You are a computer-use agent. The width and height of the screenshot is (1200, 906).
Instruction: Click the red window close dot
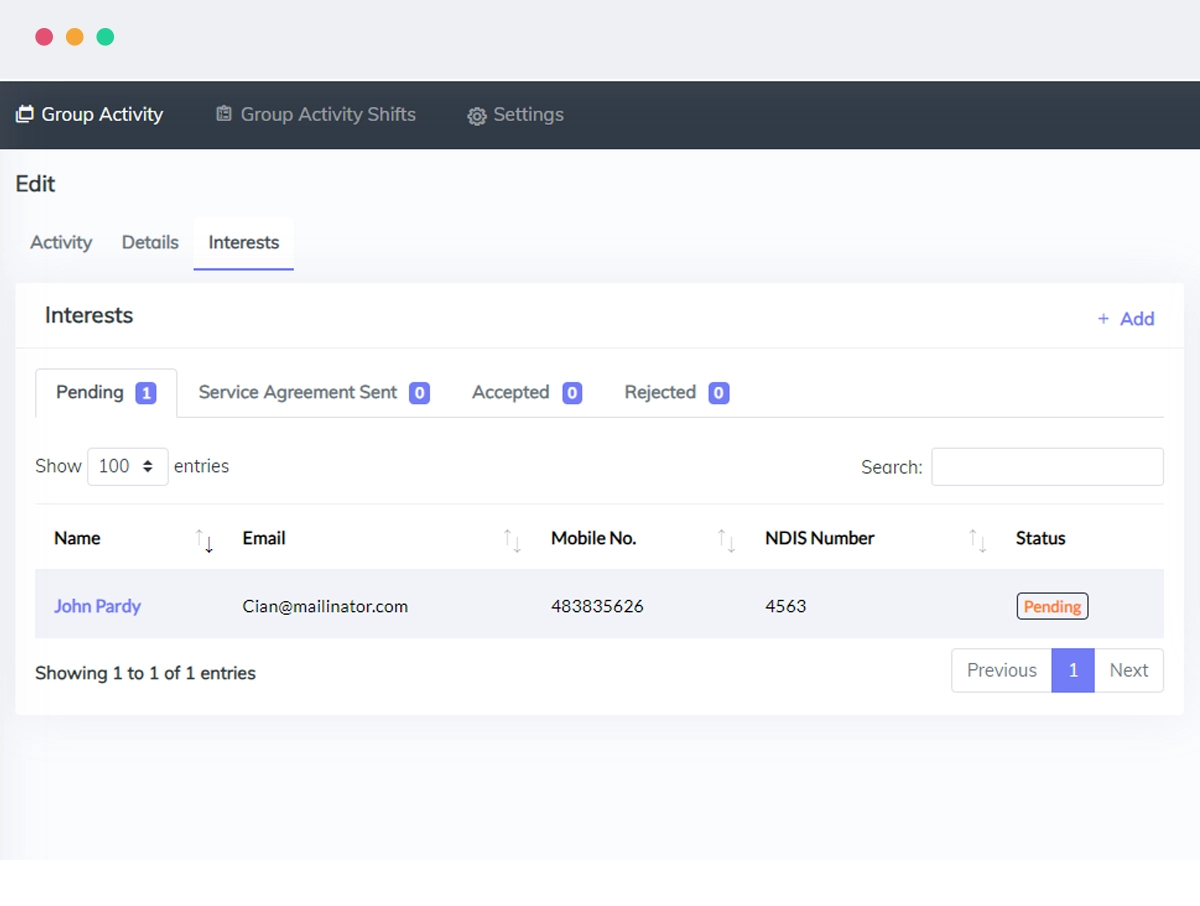[x=44, y=37]
